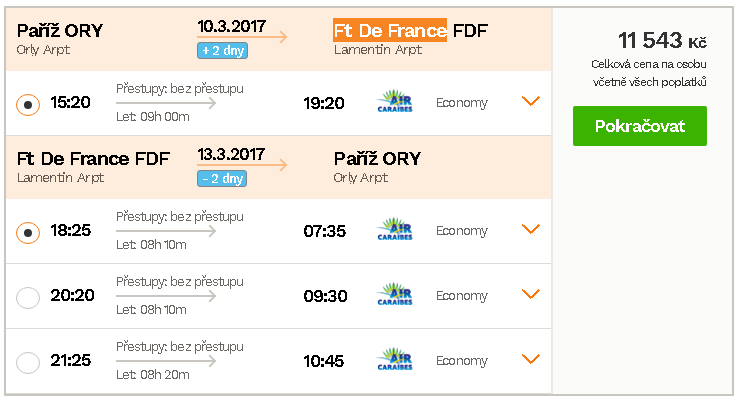Click the -2 dny badge
This screenshot has width=740, height=405.
[x=222, y=178]
